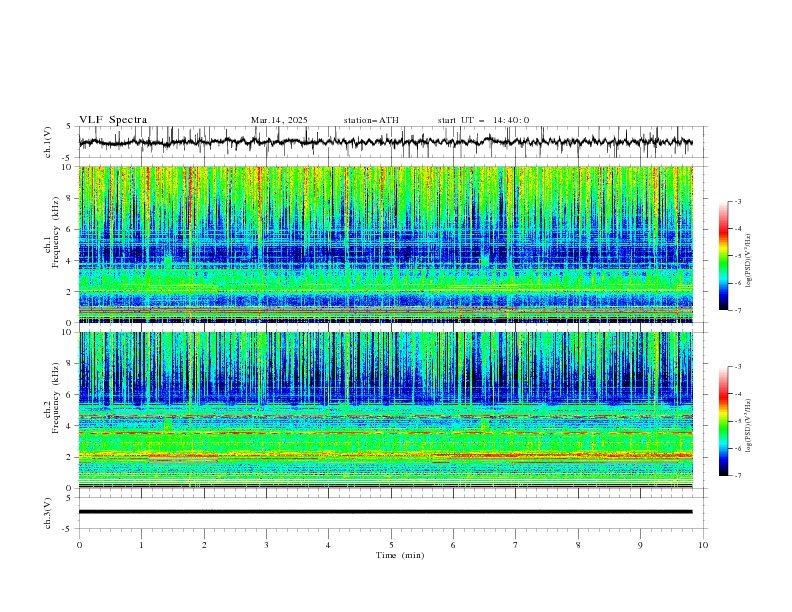The height and width of the screenshot is (612, 792).
Task: Click the "-7" tick on ch.1 colorbar
Action: [x=738, y=310]
